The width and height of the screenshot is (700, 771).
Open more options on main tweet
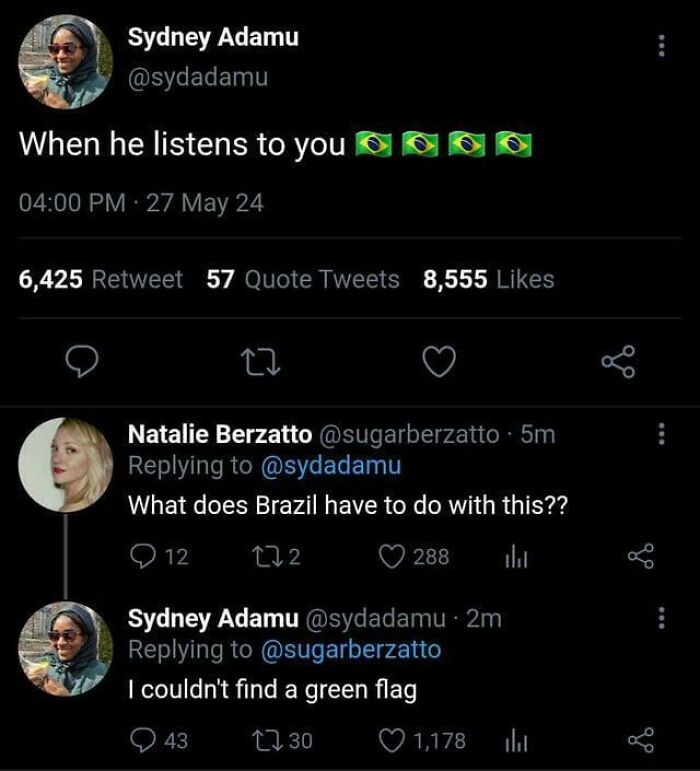coord(660,44)
